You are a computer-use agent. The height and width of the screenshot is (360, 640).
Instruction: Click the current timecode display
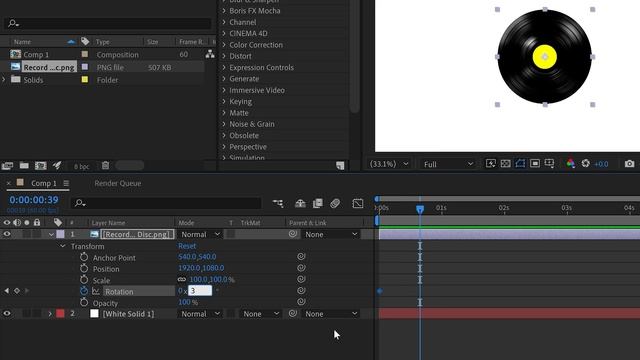[34, 200]
